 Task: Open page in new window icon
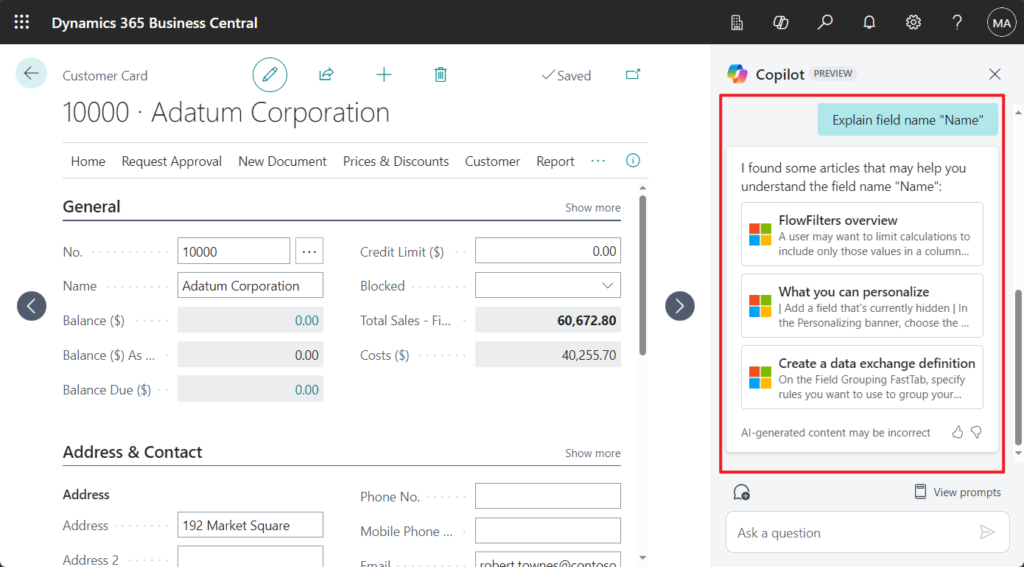pos(633,74)
